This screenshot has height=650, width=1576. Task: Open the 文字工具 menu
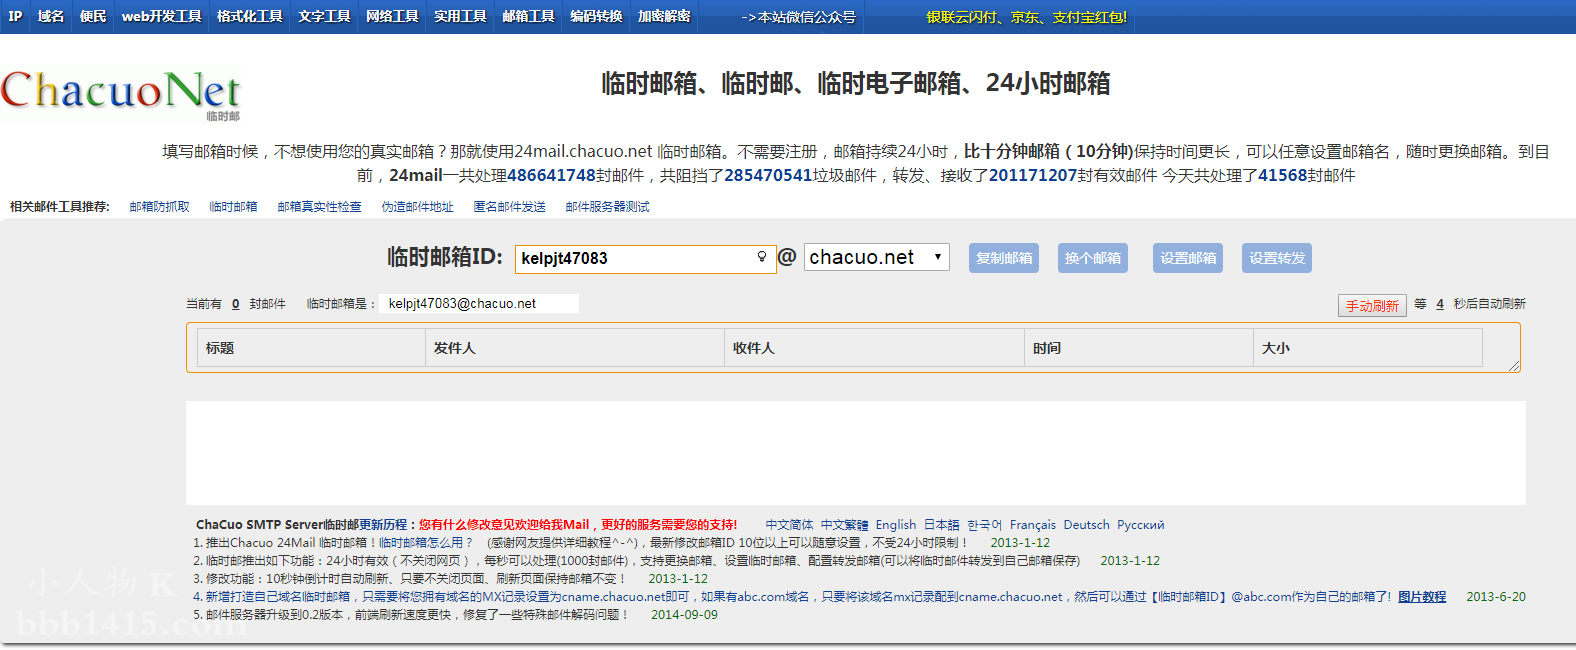(324, 16)
